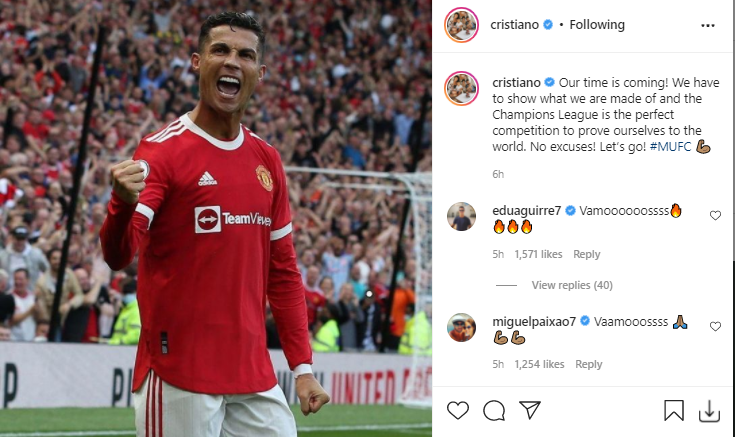735x437 pixels.
Task: Reply to eduaguirre7's comment
Action: coord(586,254)
